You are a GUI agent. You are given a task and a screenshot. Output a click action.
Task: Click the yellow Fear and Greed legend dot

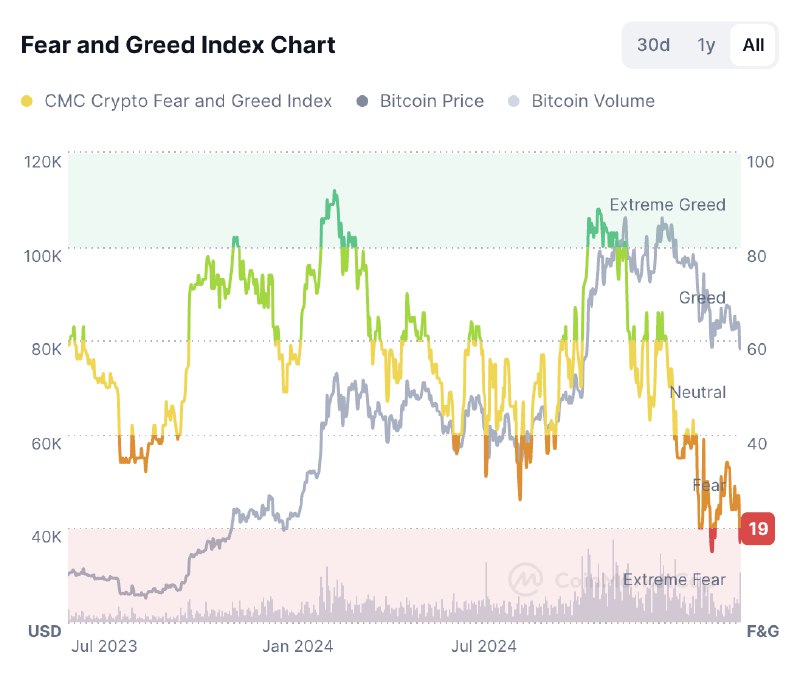(x=27, y=101)
